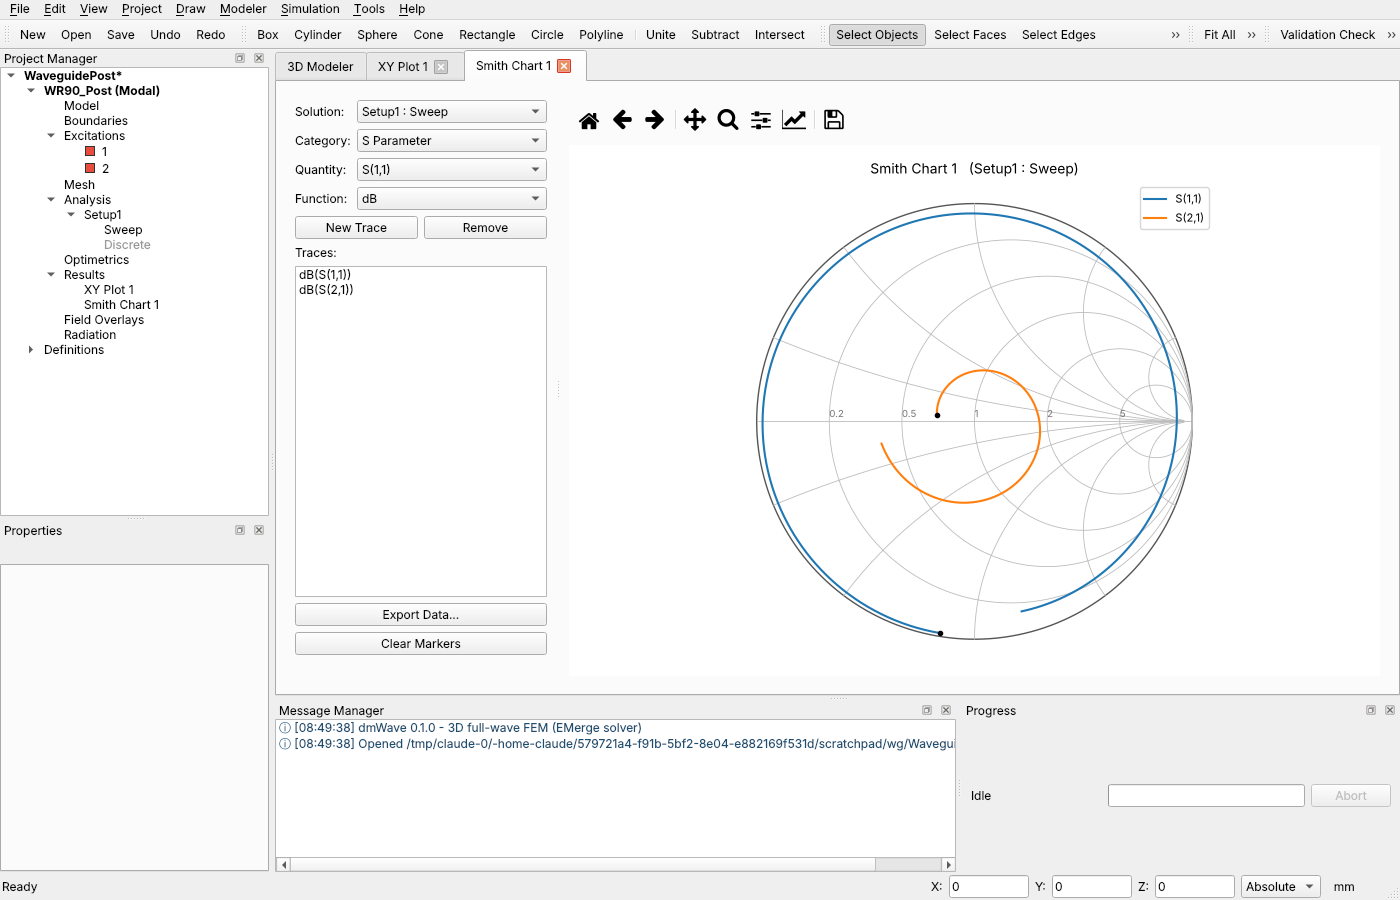Focus the X coordinate input field
The width and height of the screenshot is (1400, 900).
pyautogui.click(x=988, y=887)
